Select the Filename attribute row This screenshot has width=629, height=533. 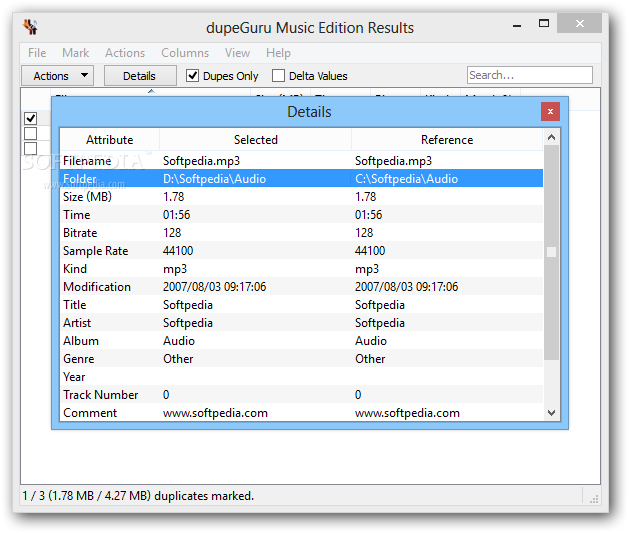coord(302,160)
